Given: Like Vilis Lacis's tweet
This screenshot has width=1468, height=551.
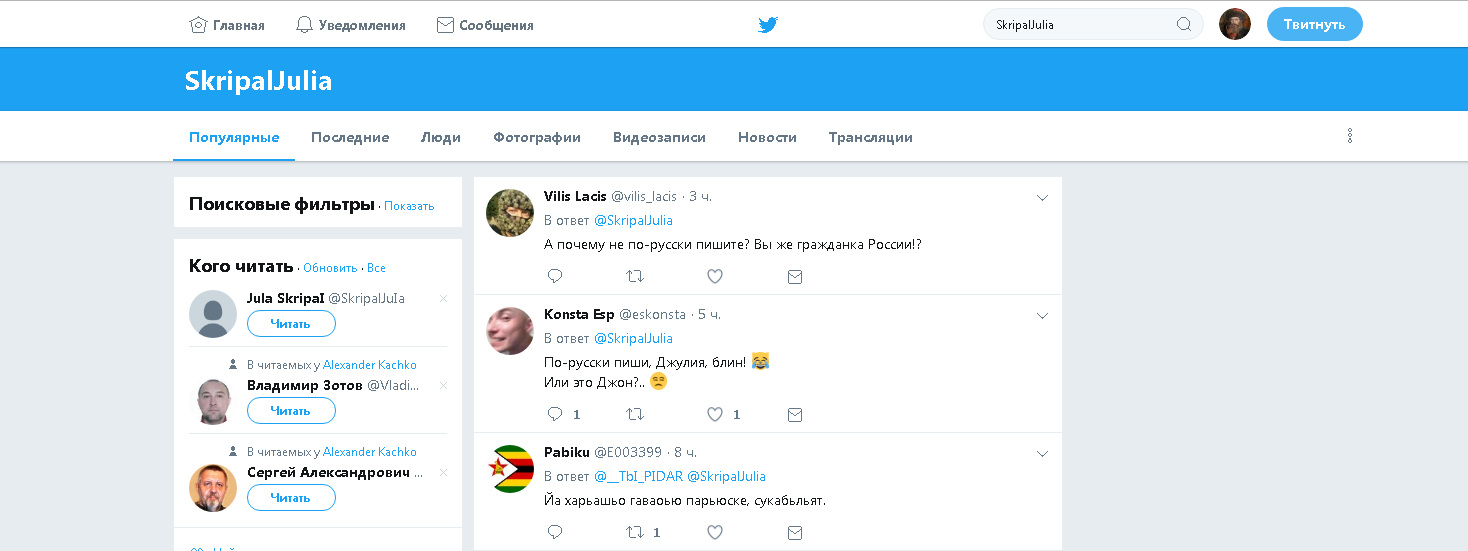Looking at the screenshot, I should coord(715,276).
